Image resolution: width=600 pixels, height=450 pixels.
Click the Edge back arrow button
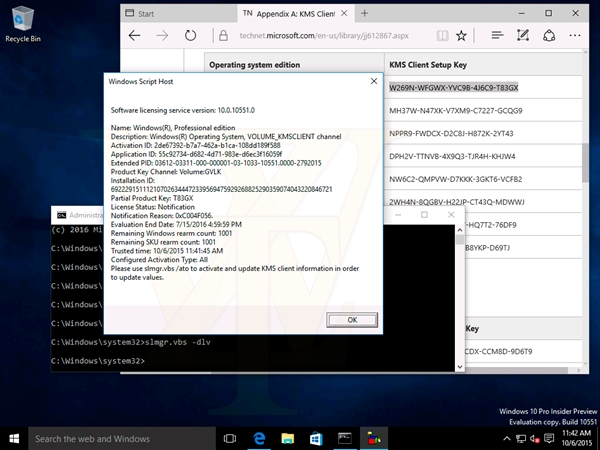(x=135, y=35)
